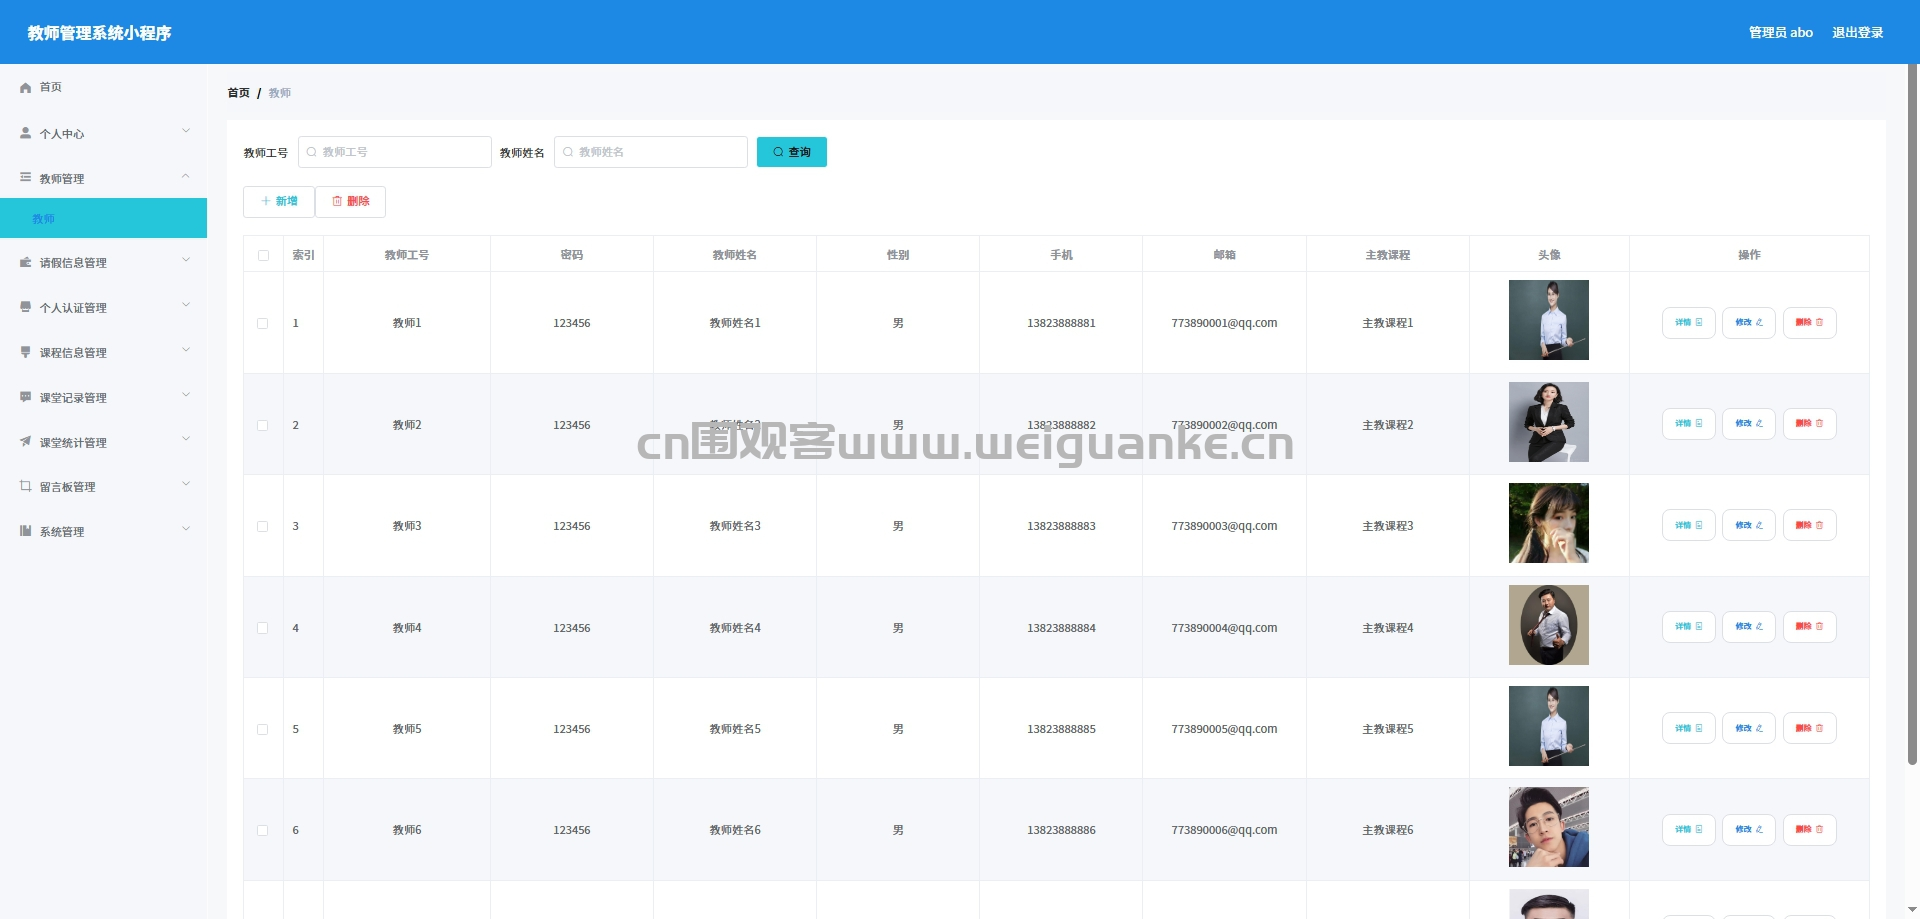This screenshot has height=919, width=1920.
Task: Click the app title 教师管理系统小程序
Action: pos(99,33)
